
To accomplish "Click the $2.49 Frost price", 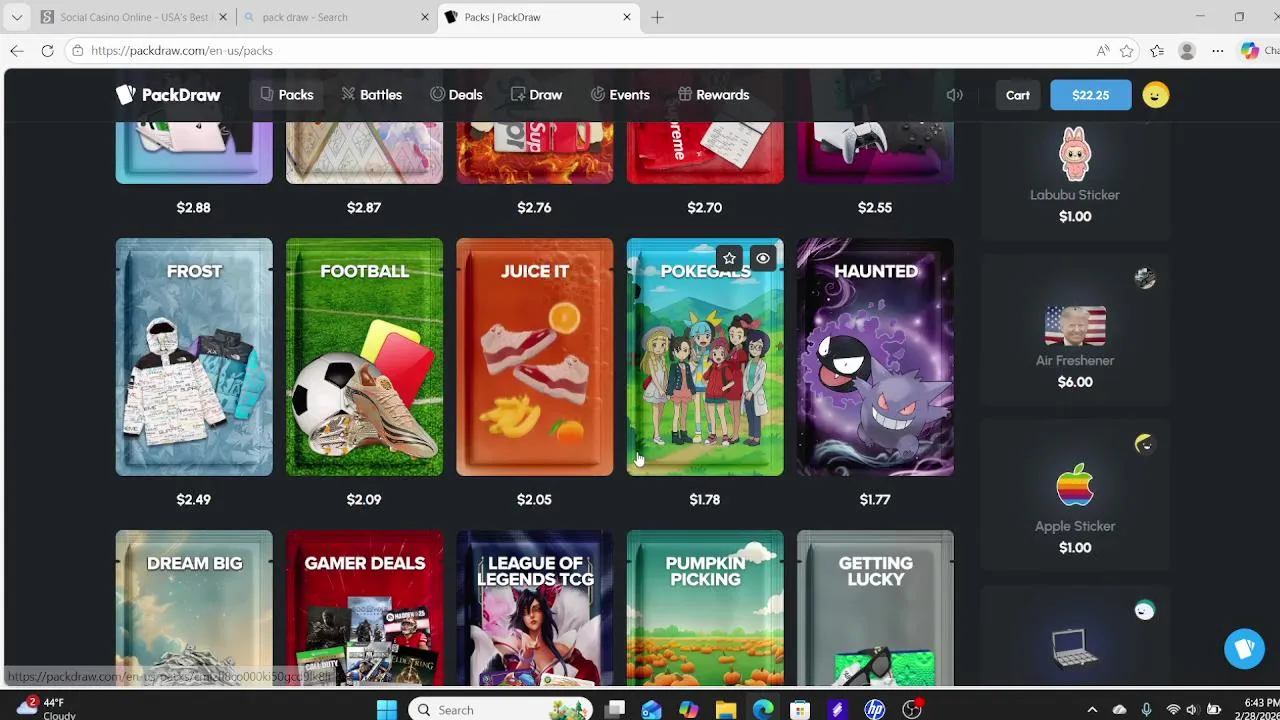I will [x=194, y=499].
